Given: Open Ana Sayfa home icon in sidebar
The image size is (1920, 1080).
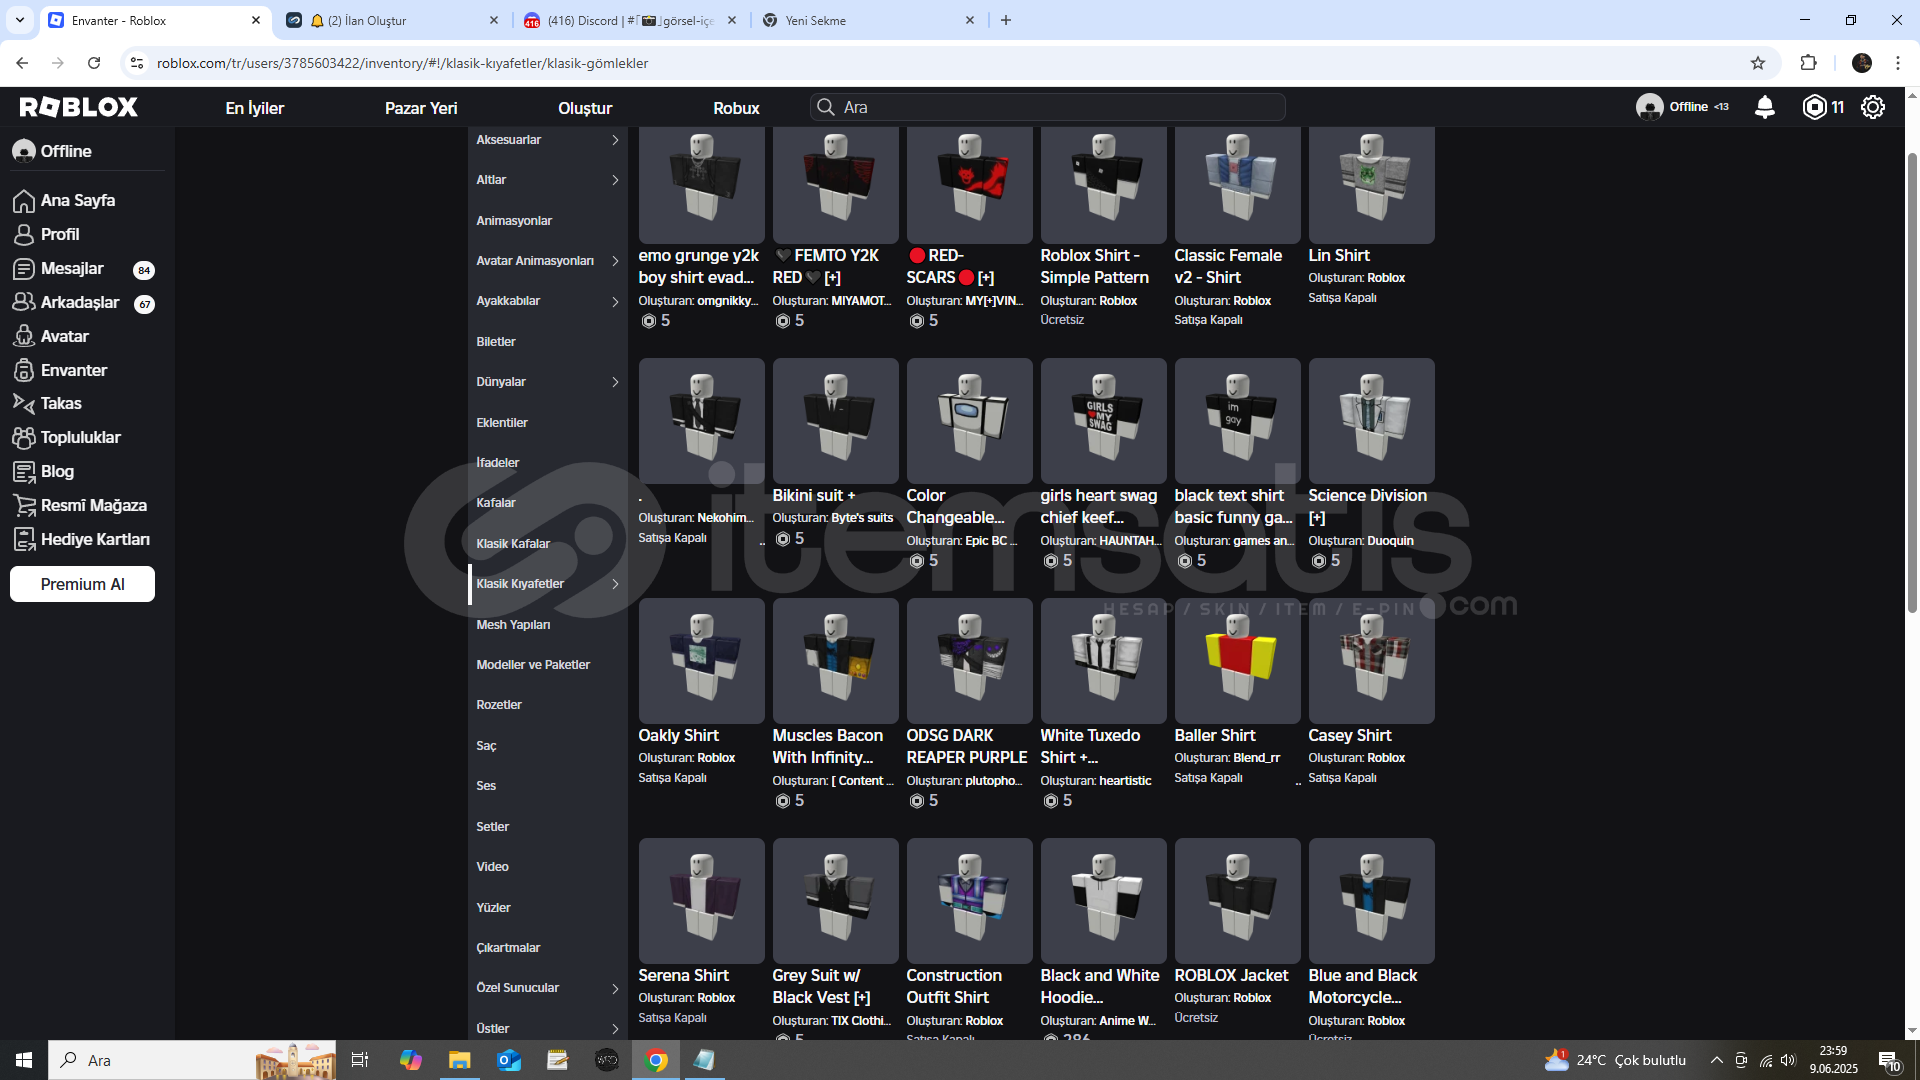Looking at the screenshot, I should pyautogui.click(x=24, y=201).
